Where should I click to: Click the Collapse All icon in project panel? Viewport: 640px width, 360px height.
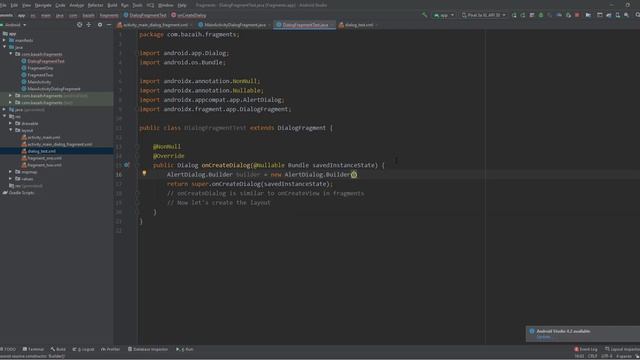[89, 25]
